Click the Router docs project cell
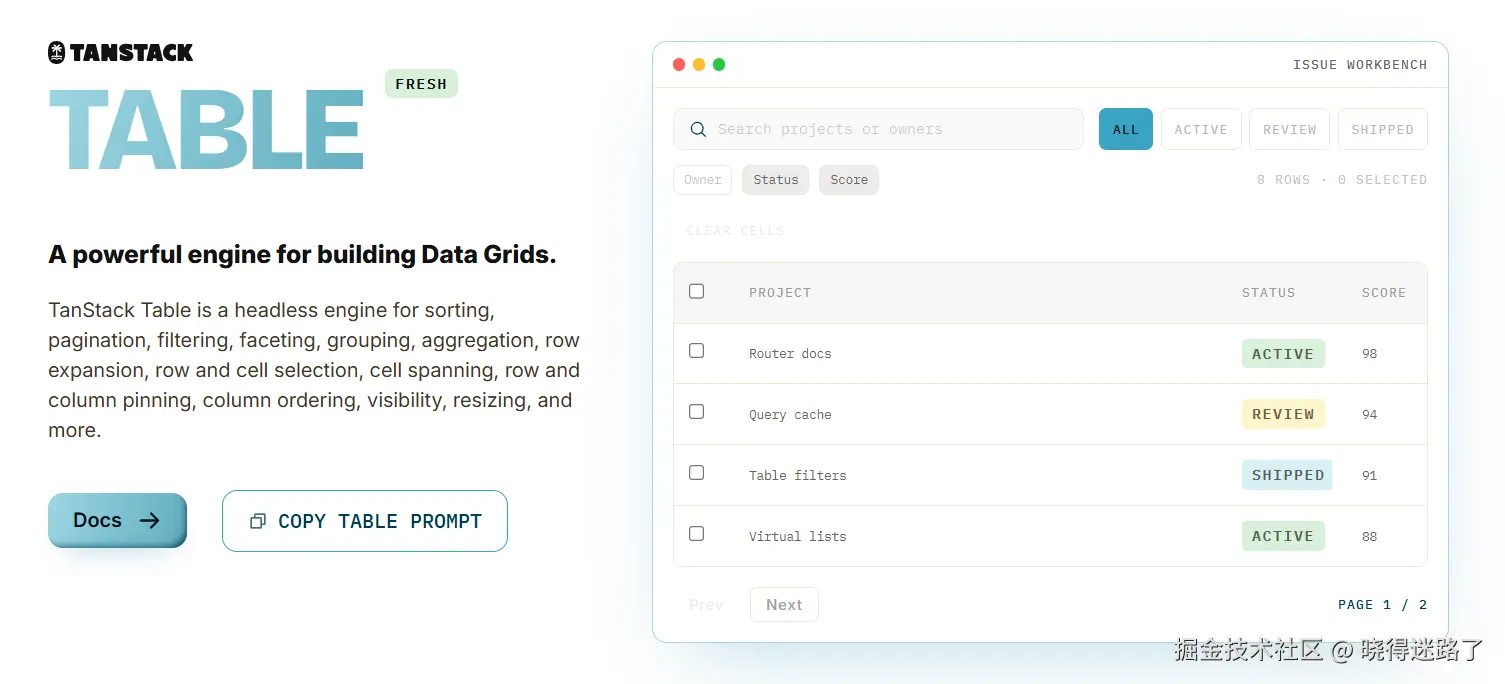Screen dimensions: 1505x684 pyautogui.click(x=790, y=354)
